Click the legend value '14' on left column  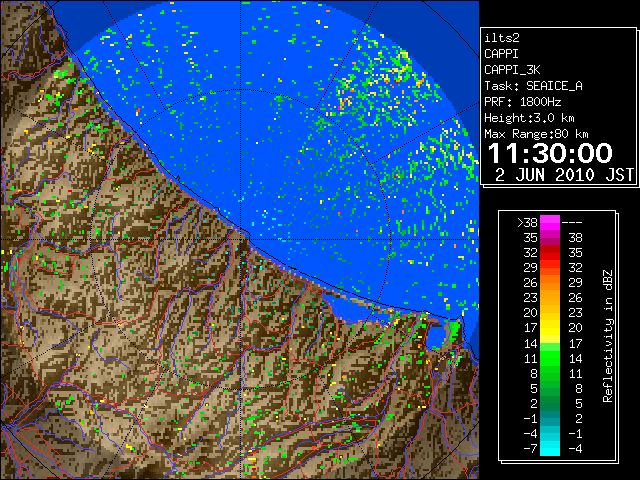(x=531, y=344)
